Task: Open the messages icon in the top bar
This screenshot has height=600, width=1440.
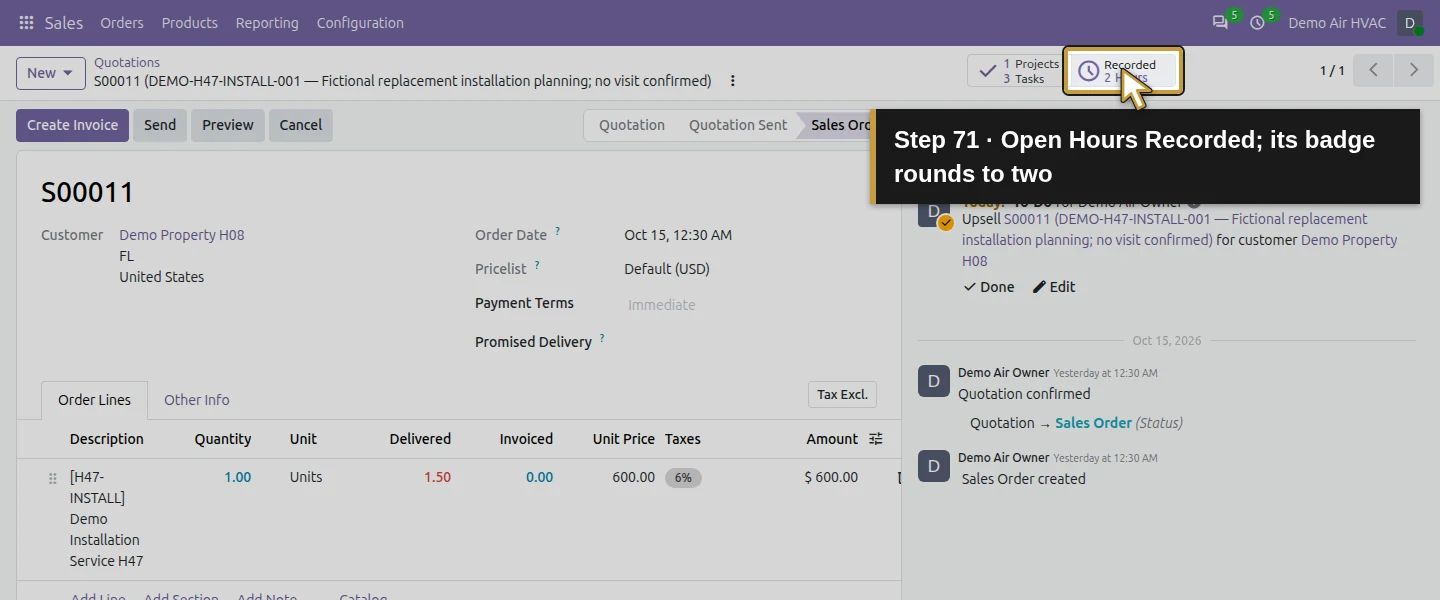Action: click(1220, 23)
